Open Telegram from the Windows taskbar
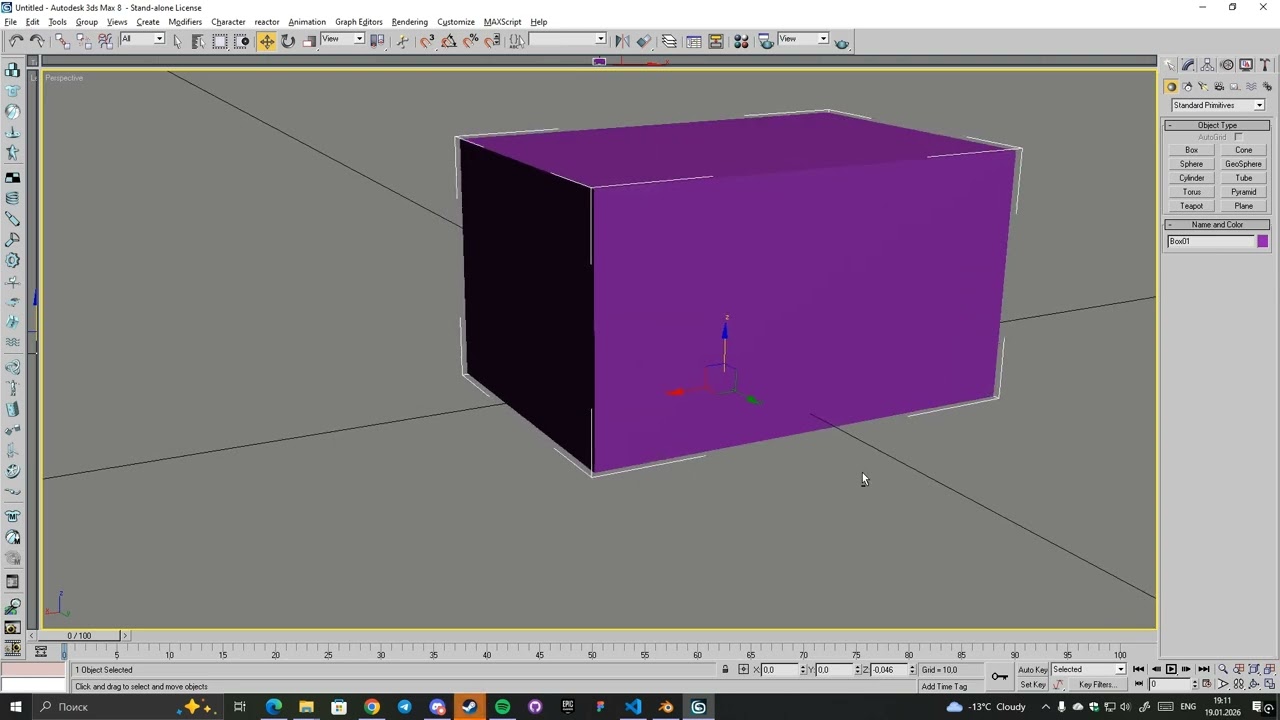1280x720 pixels. [x=404, y=707]
